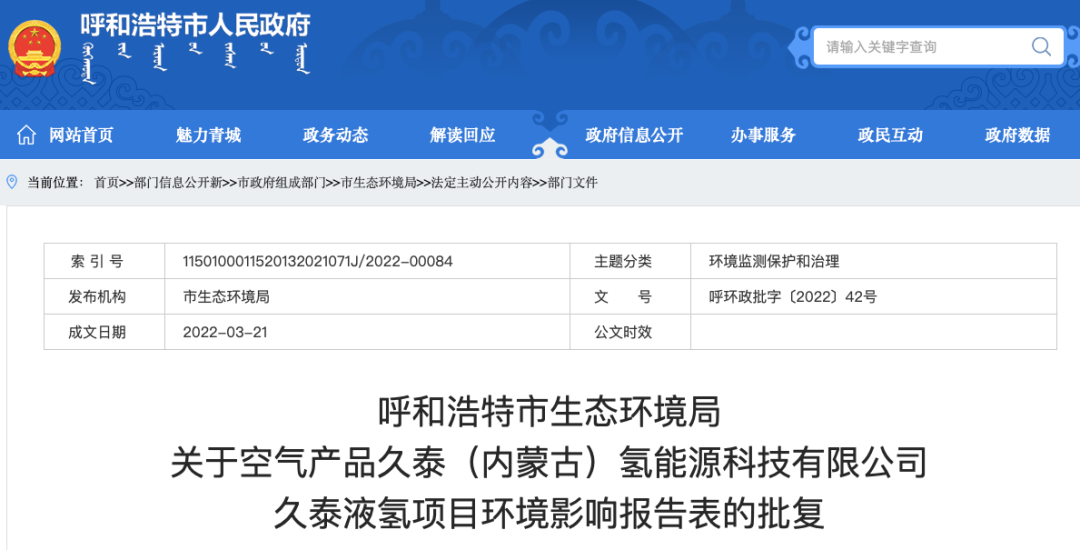Click title line 关于空气产品久泰（内蒙古）氢能源科技有限公司
Image resolution: width=1080 pixels, height=550 pixels.
[x=549, y=463]
